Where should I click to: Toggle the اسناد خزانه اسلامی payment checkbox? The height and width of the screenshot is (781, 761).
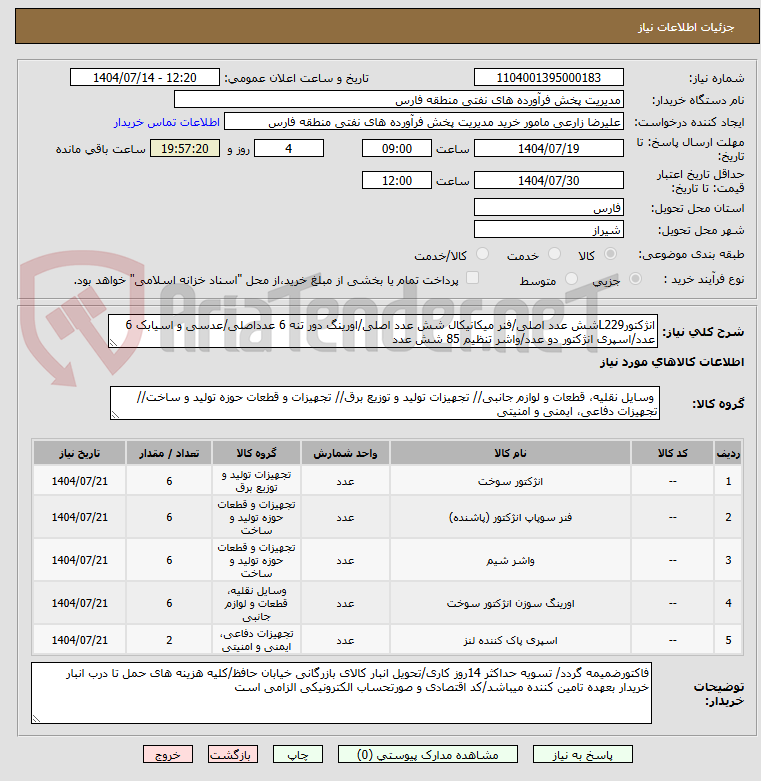472,278
